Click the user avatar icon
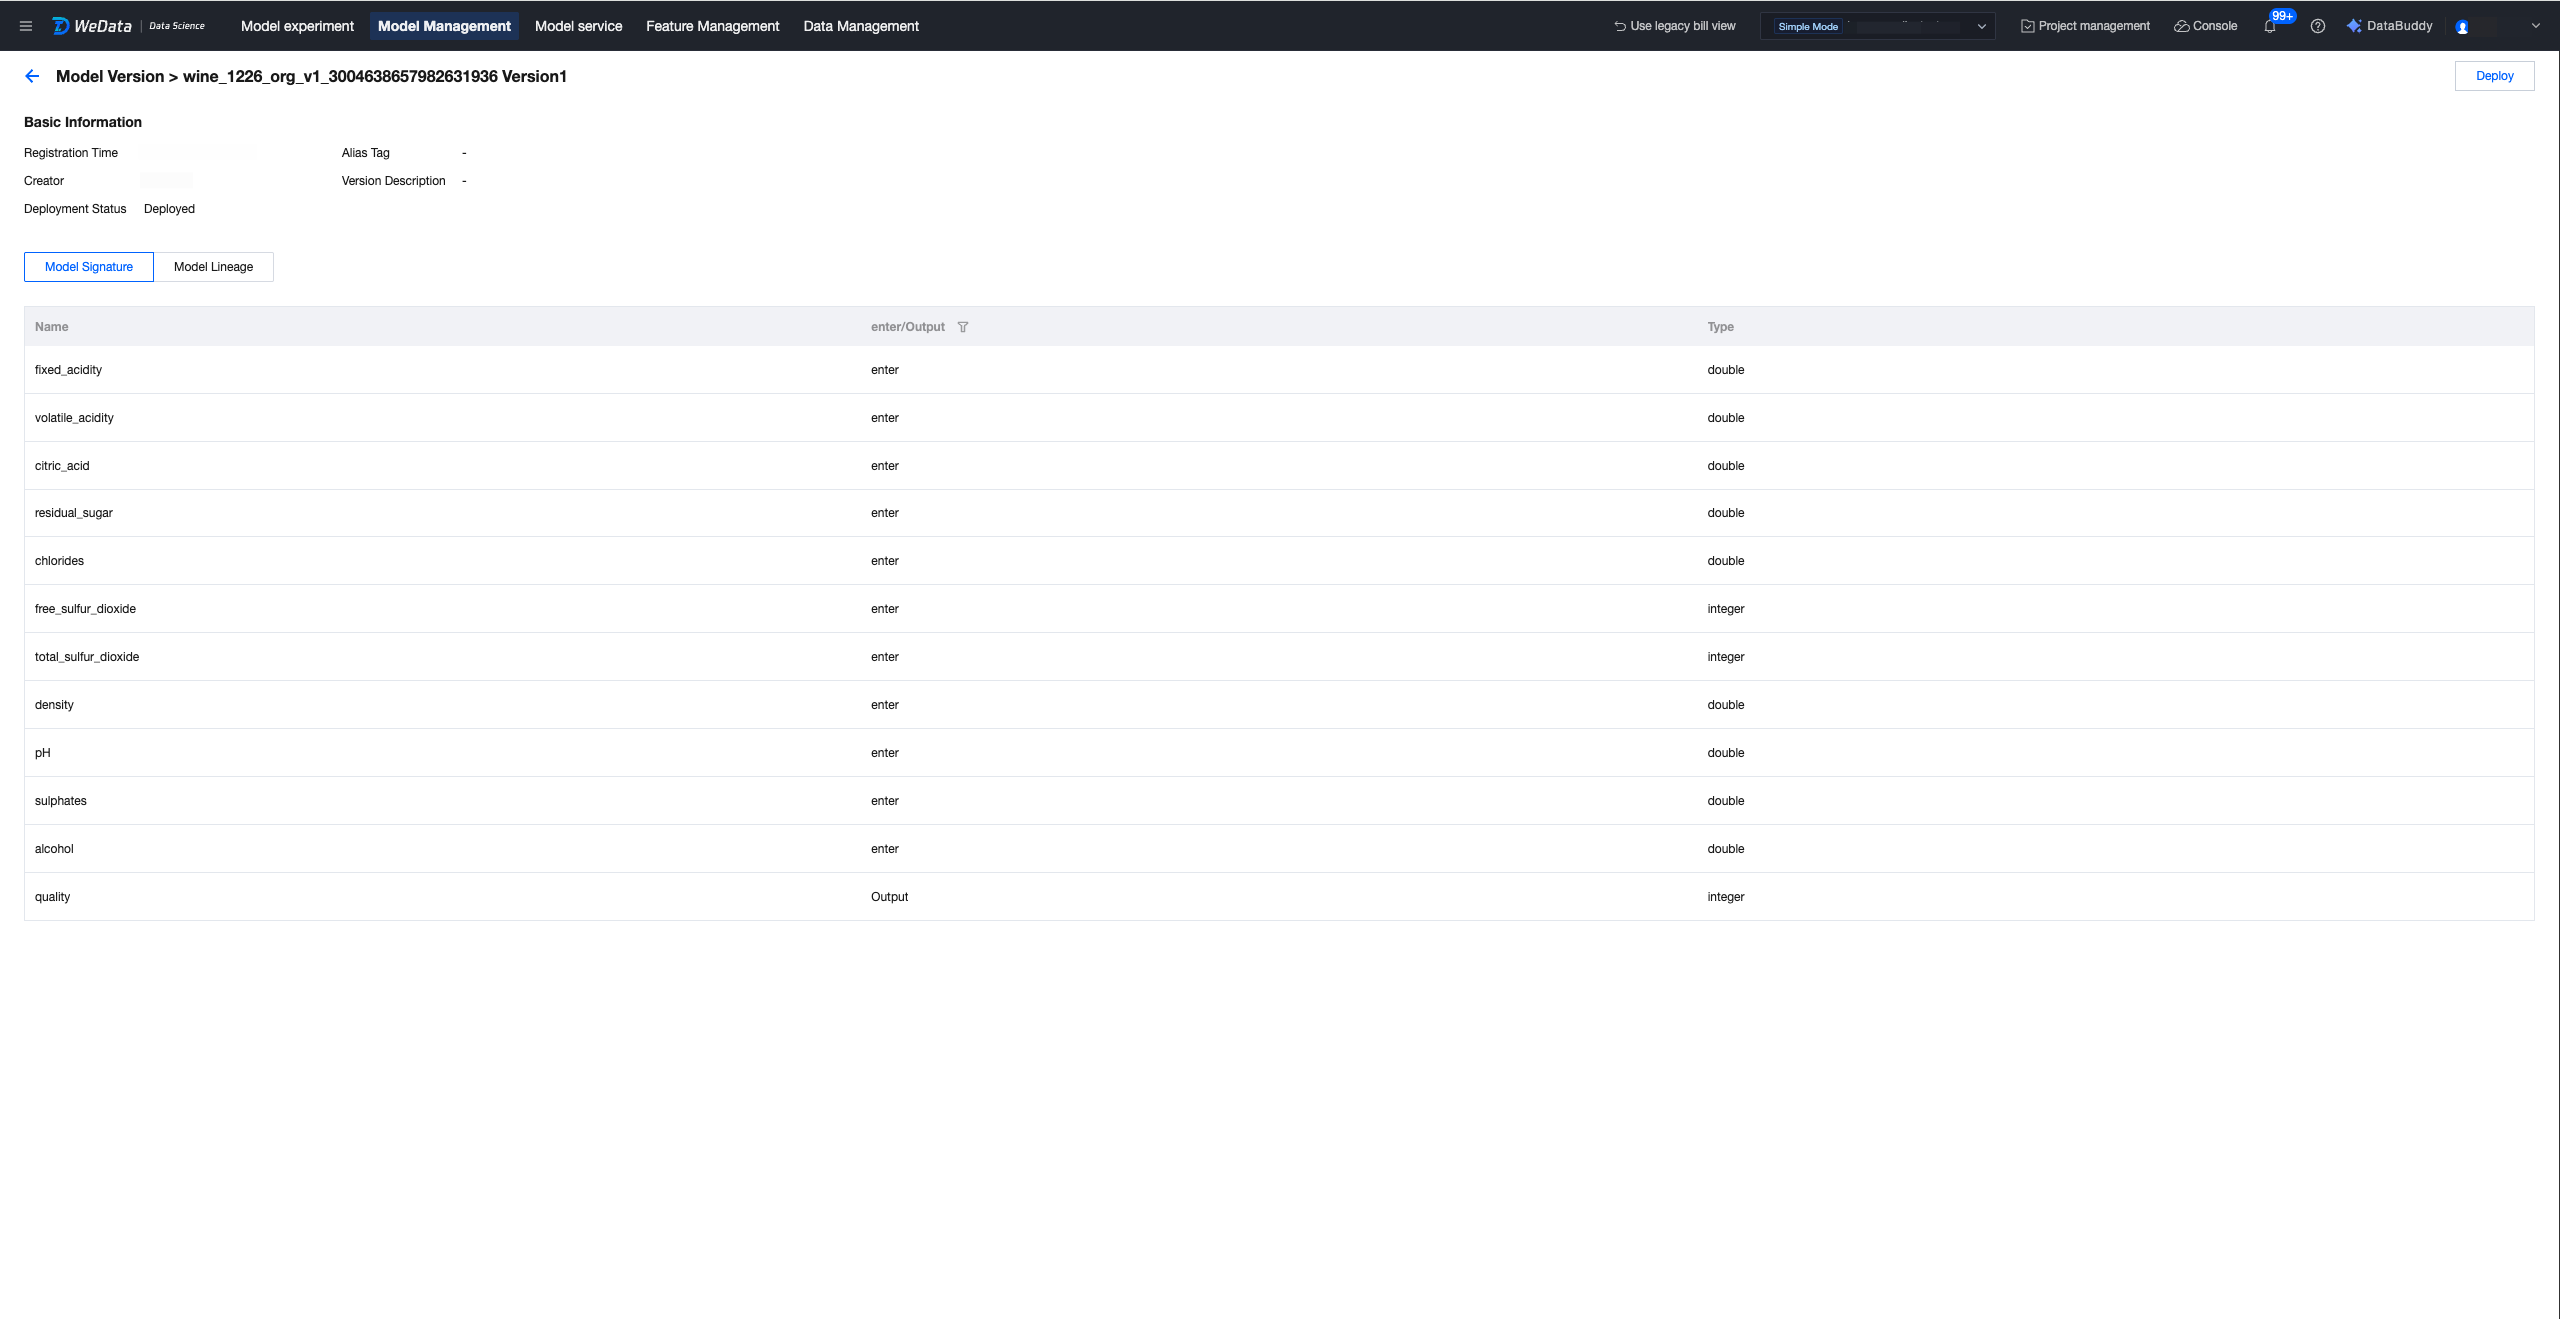Viewport: 2560px width, 1319px height. pyautogui.click(x=2462, y=27)
